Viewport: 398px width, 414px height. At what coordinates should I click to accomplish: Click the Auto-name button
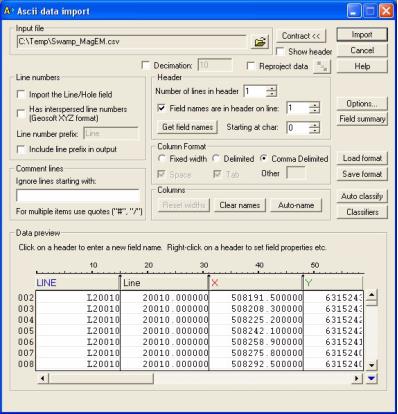[x=296, y=205]
